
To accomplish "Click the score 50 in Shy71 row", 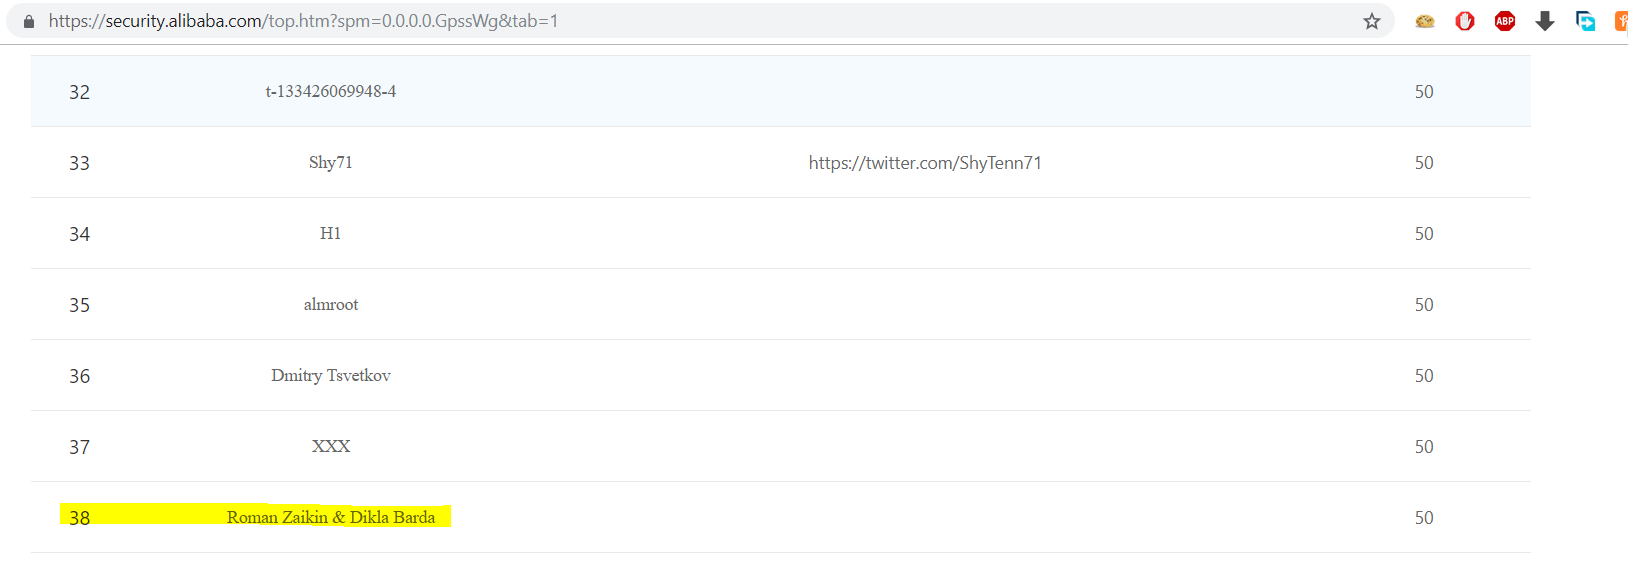I will (x=1424, y=163).
